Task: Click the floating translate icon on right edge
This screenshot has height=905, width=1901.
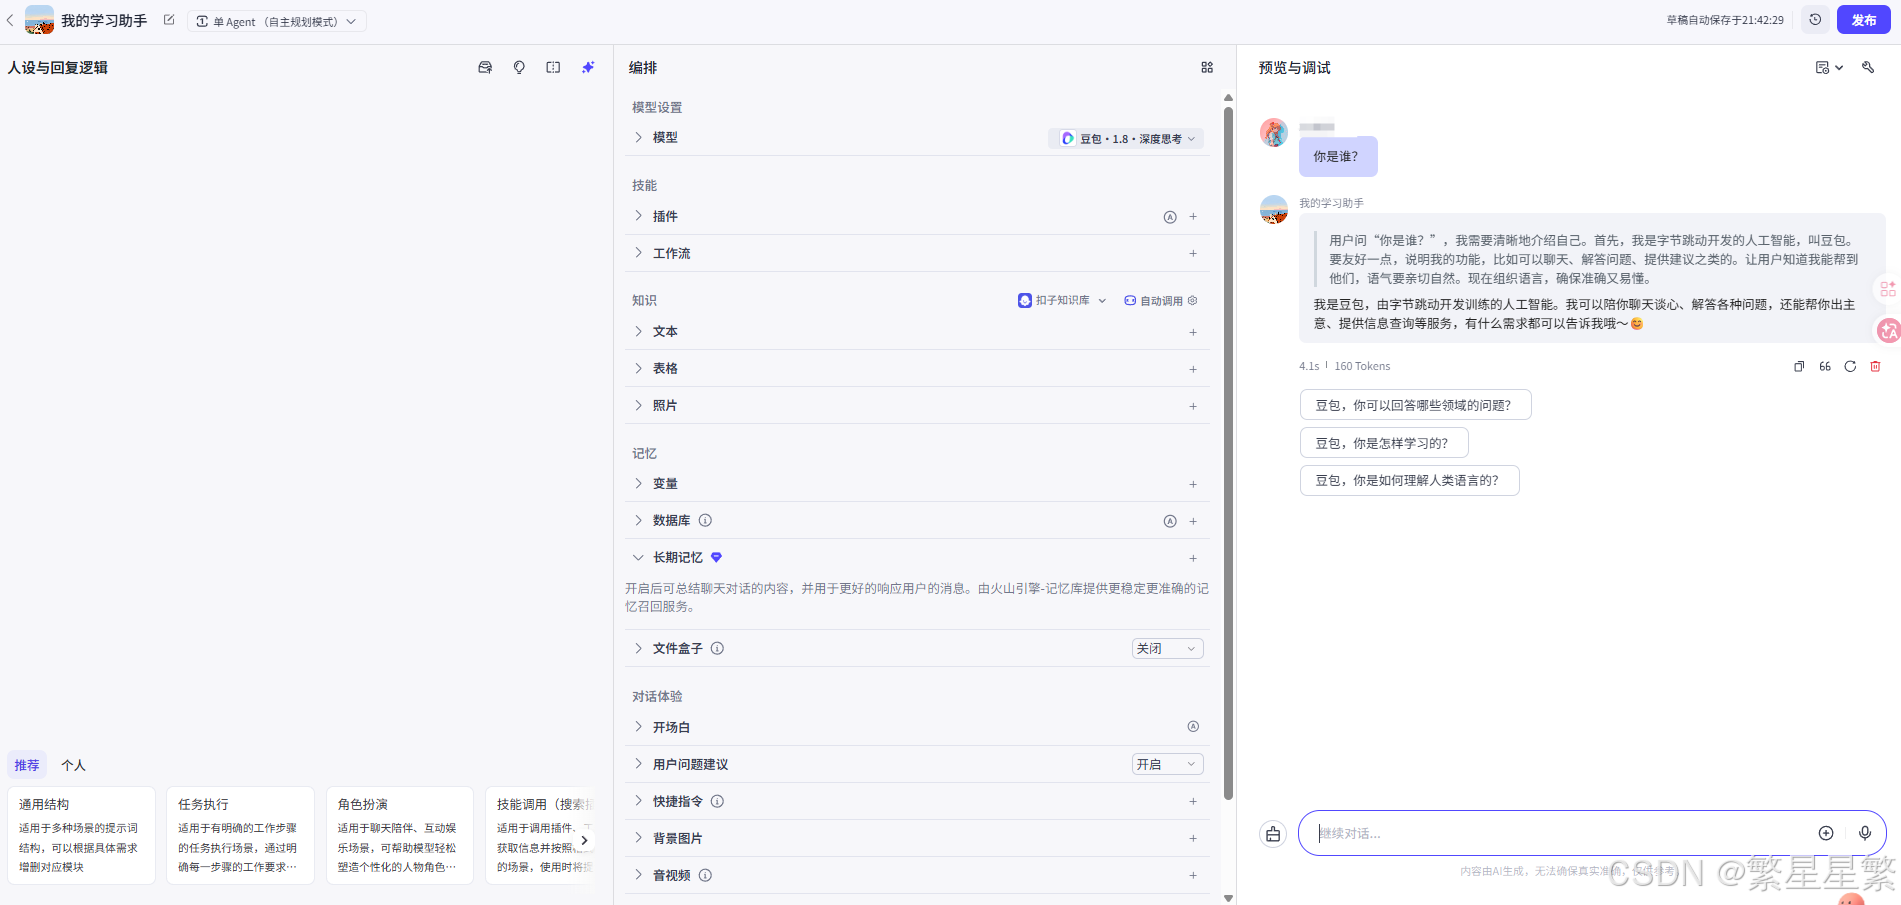Action: pos(1888,330)
